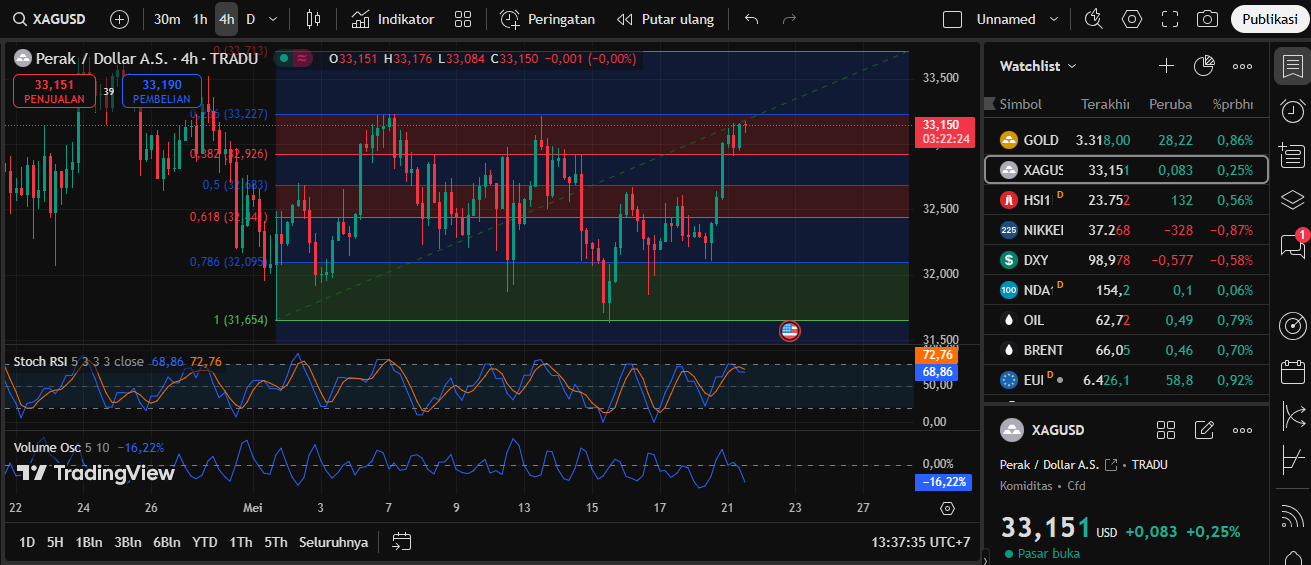The height and width of the screenshot is (565, 1311).
Task: Open the quick search lightning icon
Action: point(1093,19)
